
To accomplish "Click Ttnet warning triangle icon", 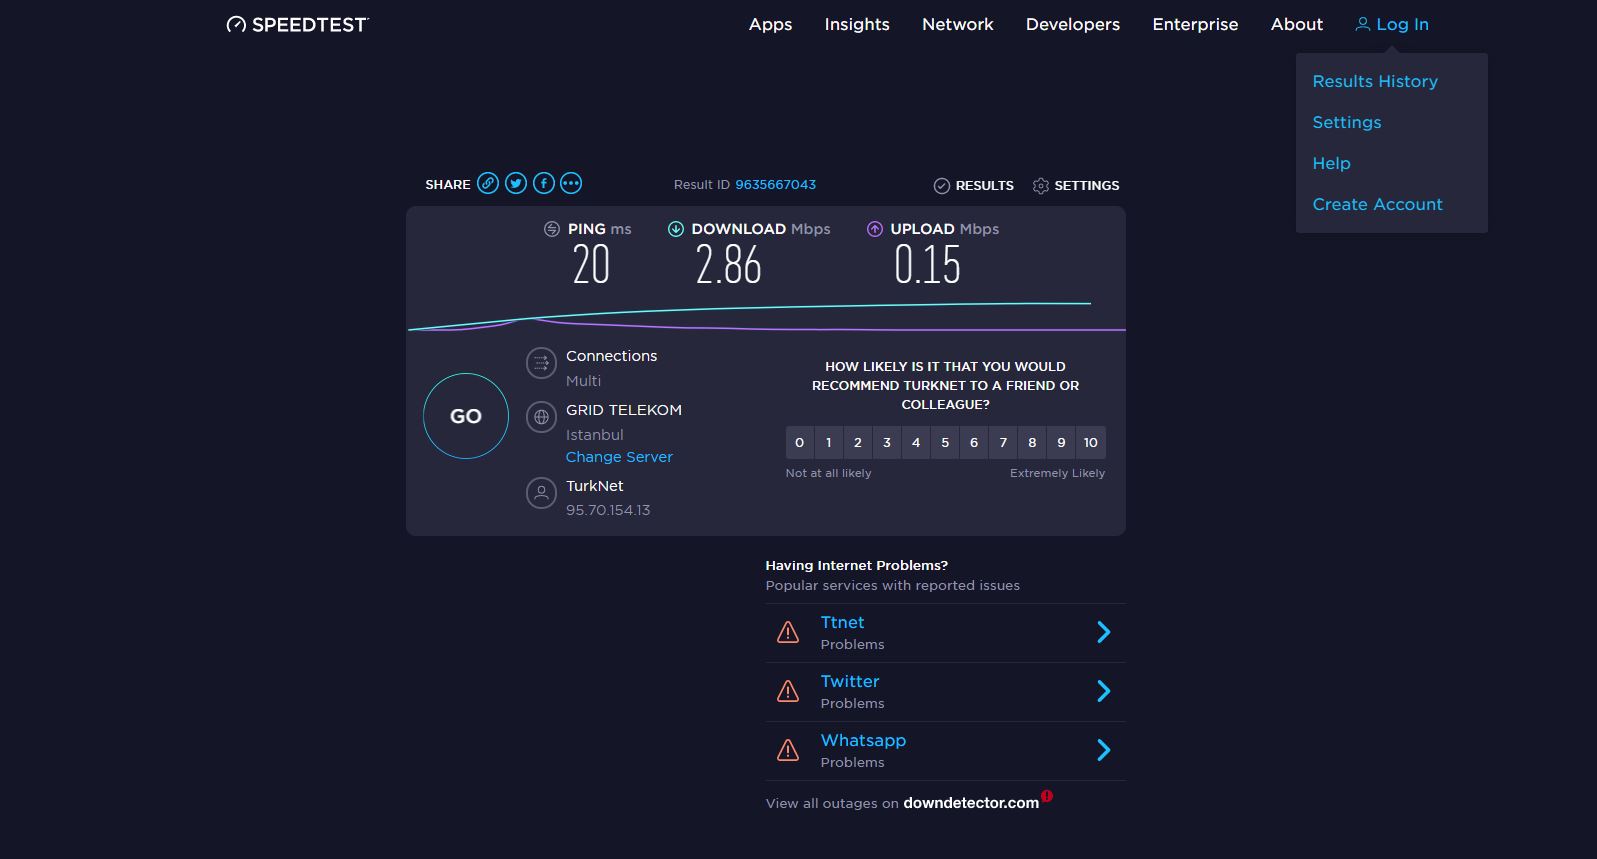I will 788,632.
